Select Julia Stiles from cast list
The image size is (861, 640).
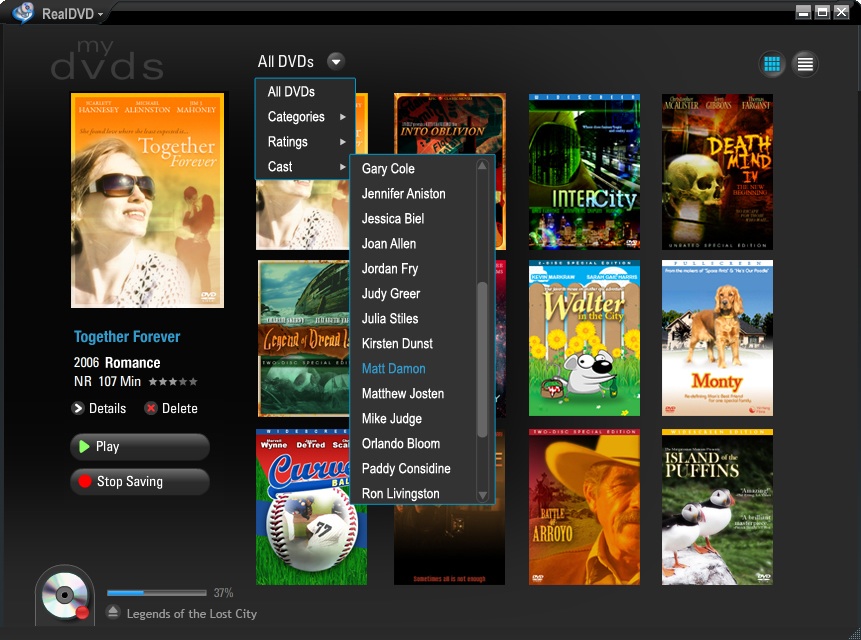tap(389, 318)
